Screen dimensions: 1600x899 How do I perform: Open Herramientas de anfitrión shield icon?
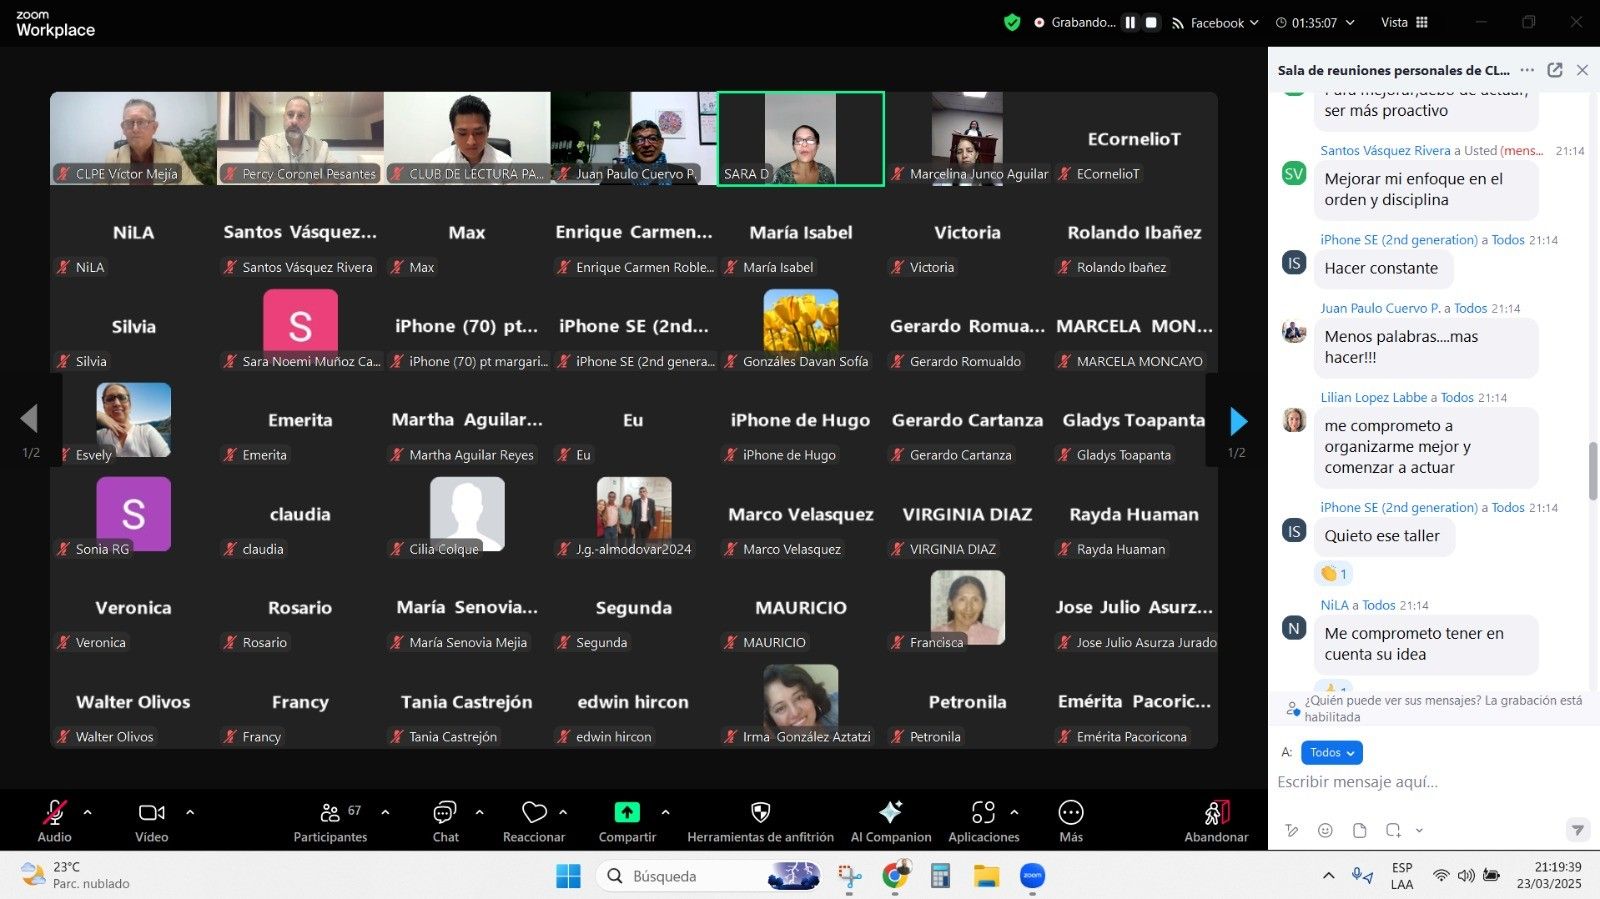click(760, 813)
